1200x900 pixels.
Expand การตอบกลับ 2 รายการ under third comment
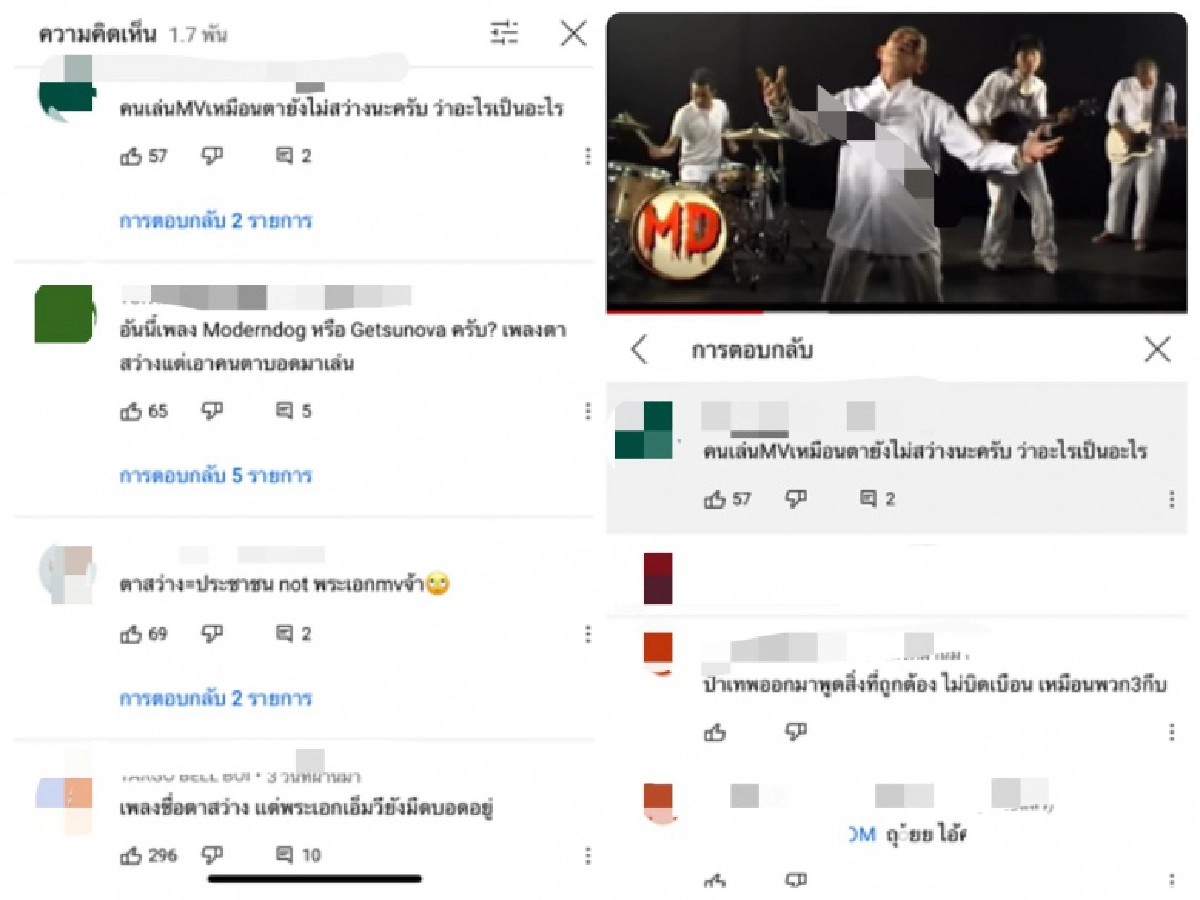216,698
